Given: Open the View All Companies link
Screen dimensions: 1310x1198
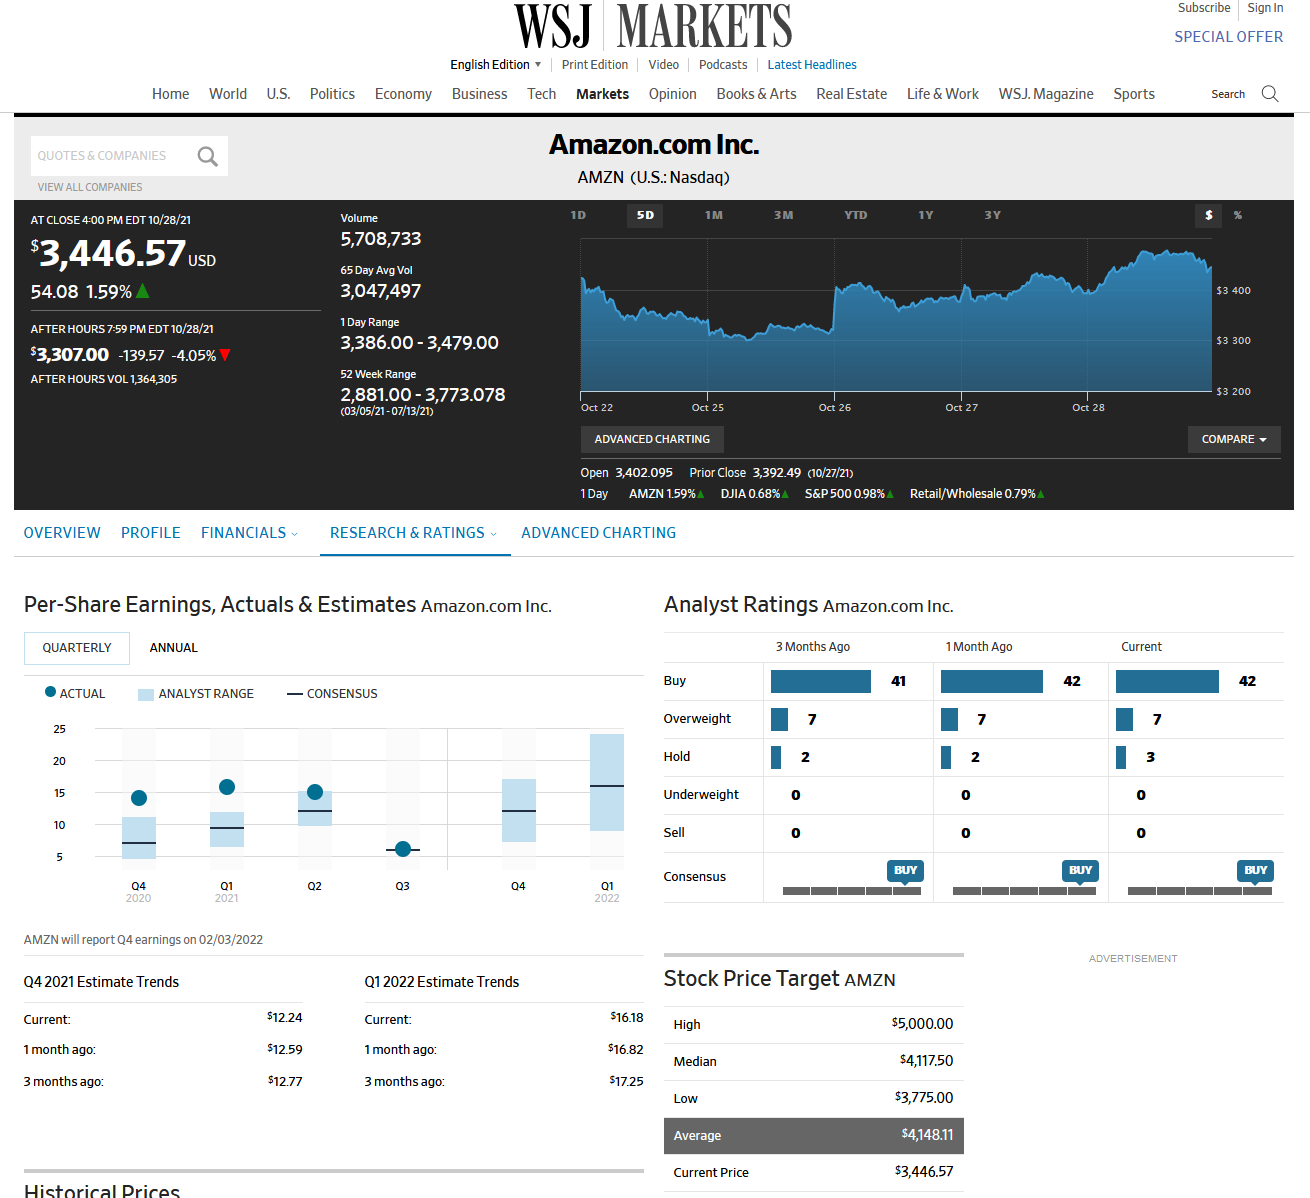Looking at the screenshot, I should pos(90,187).
